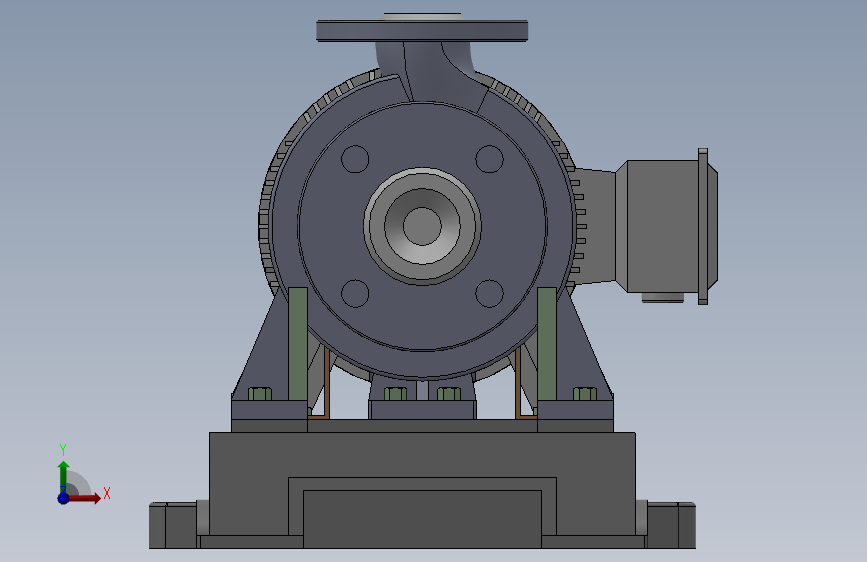Select the motor terminal box body
Viewport: 867px width, 562px height.
point(662,226)
